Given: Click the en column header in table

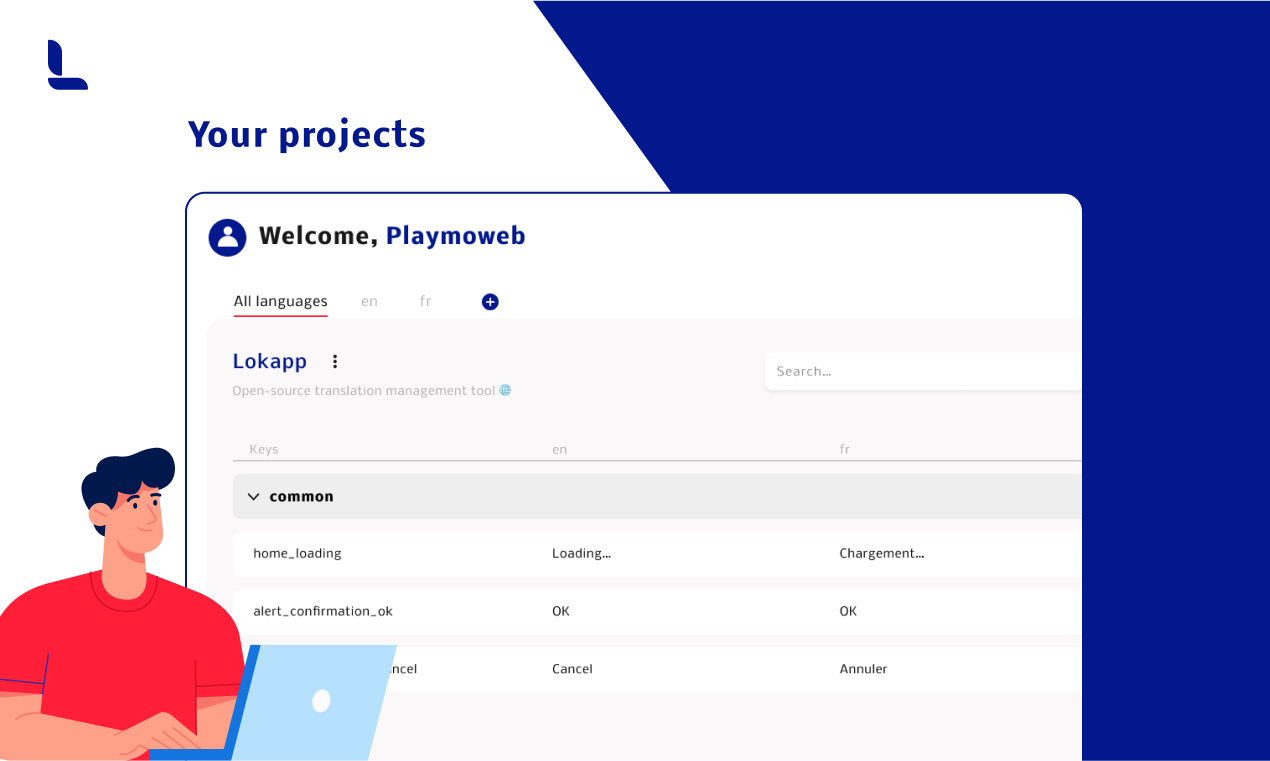Looking at the screenshot, I should (559, 450).
